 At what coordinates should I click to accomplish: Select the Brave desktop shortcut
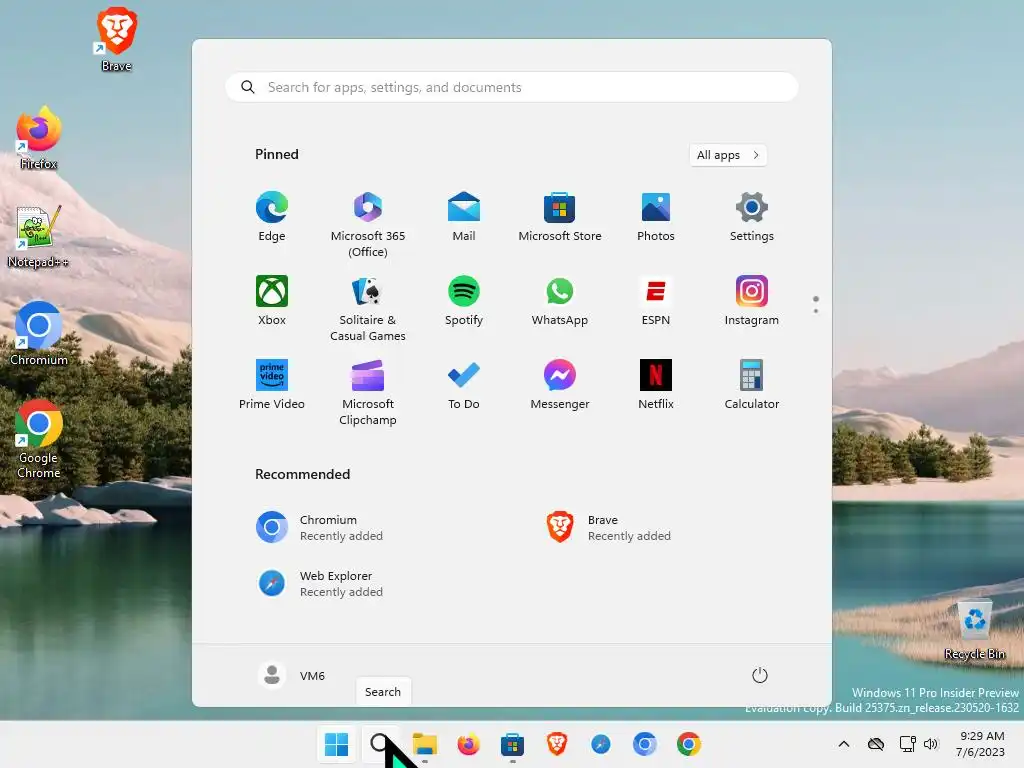pos(116,39)
